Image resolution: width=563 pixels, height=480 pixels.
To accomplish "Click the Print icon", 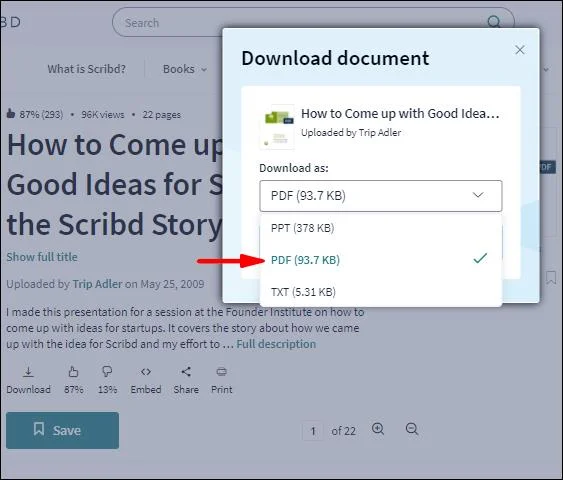I will 222,372.
